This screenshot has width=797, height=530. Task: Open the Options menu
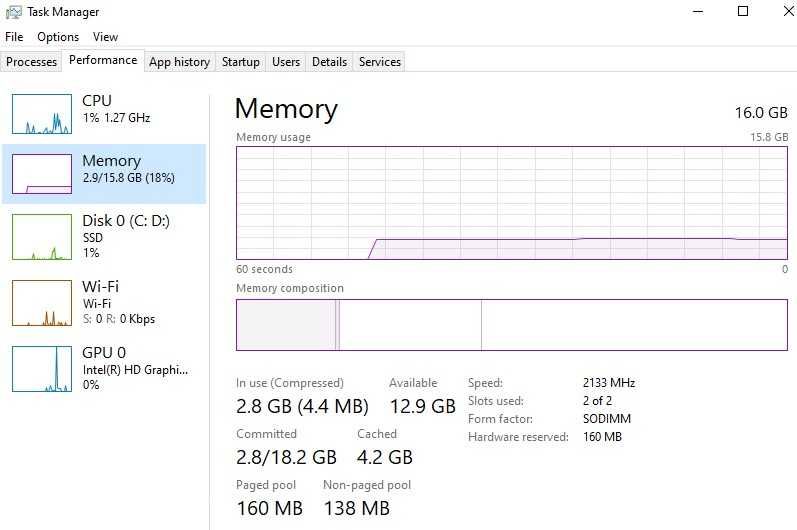click(x=58, y=37)
